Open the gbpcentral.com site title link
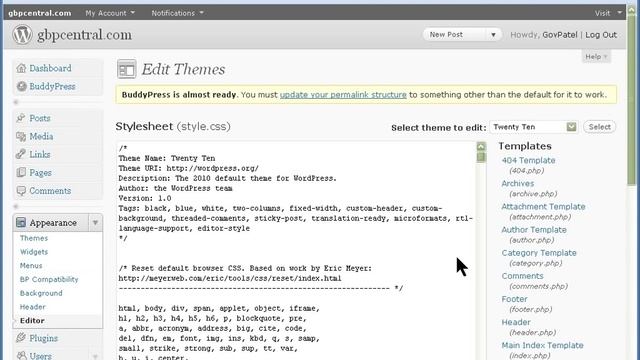Viewport: 640px width, 360px height. (84, 35)
